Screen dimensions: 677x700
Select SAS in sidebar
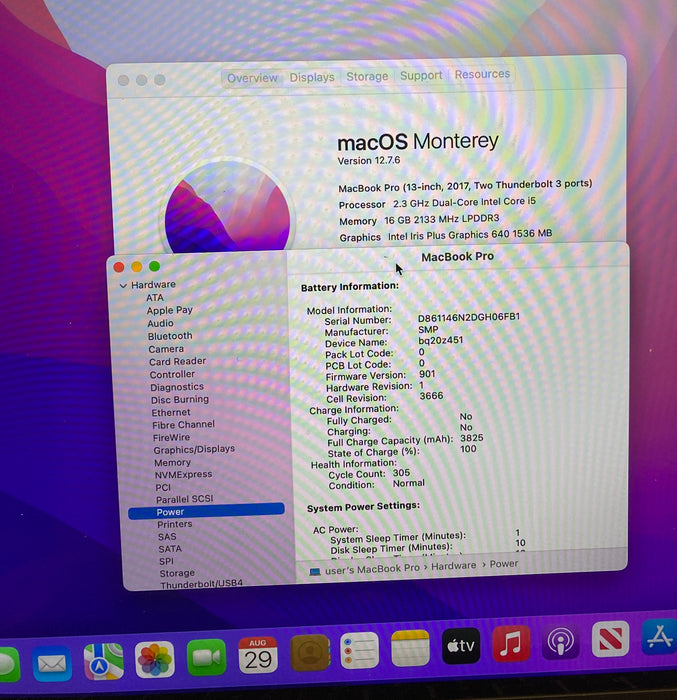[x=167, y=537]
